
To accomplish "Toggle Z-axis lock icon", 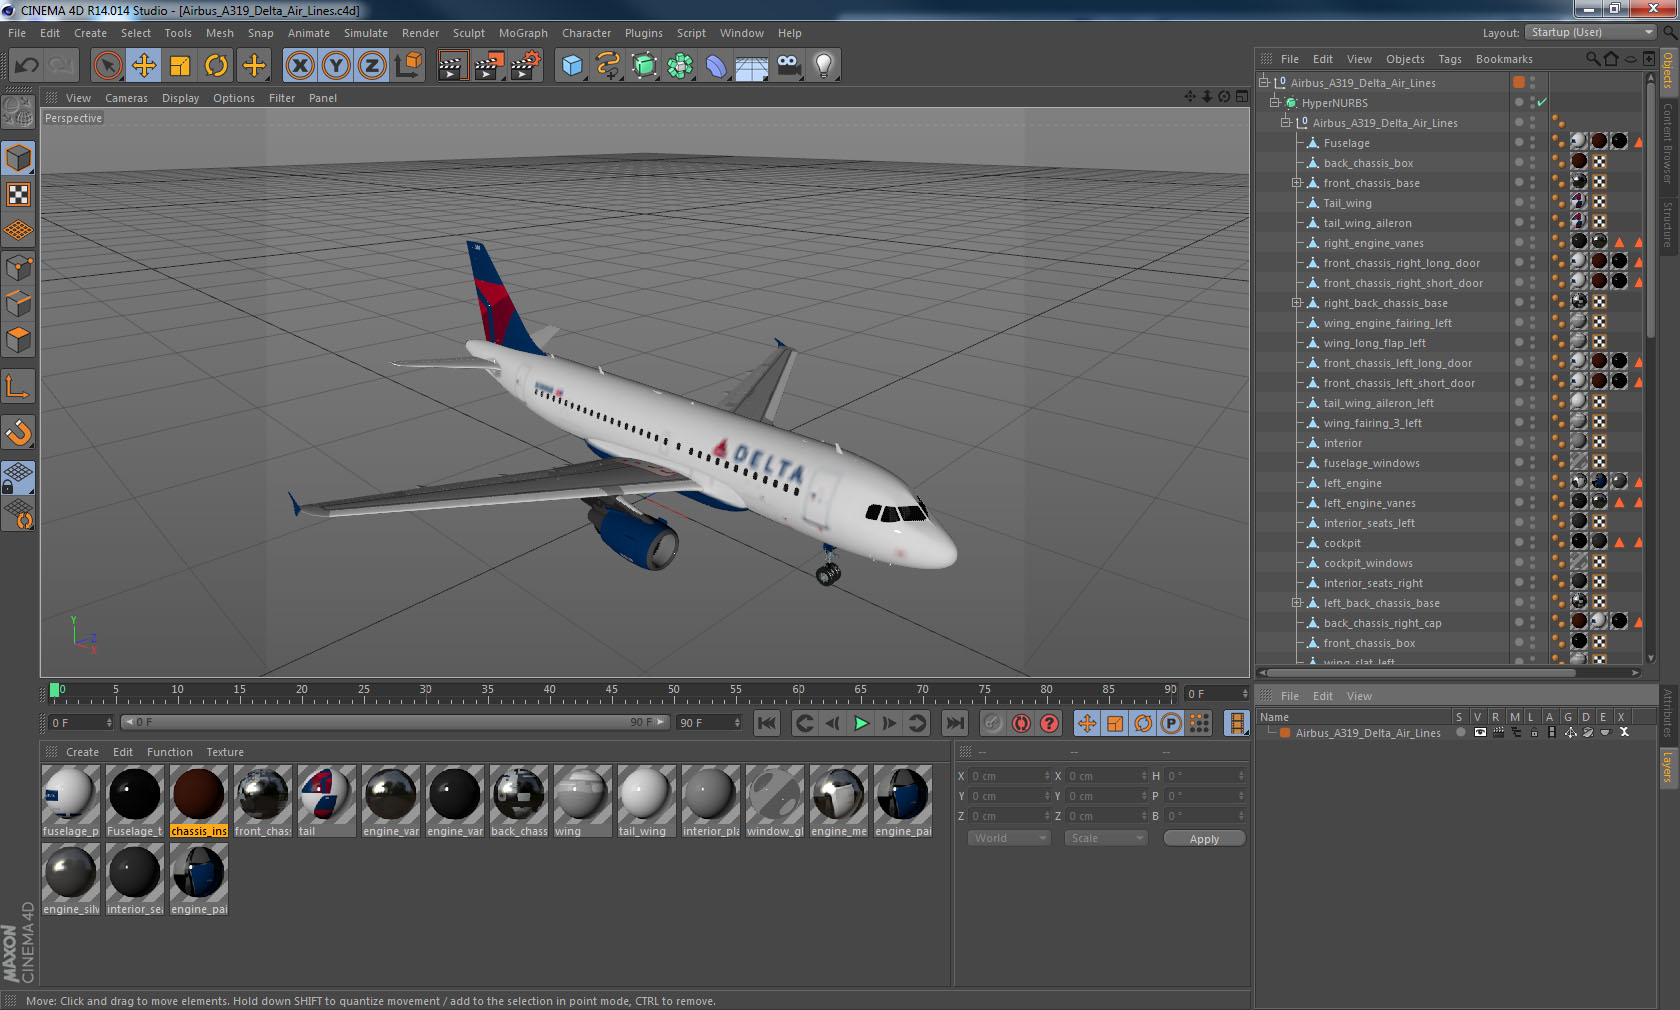I will point(372,66).
